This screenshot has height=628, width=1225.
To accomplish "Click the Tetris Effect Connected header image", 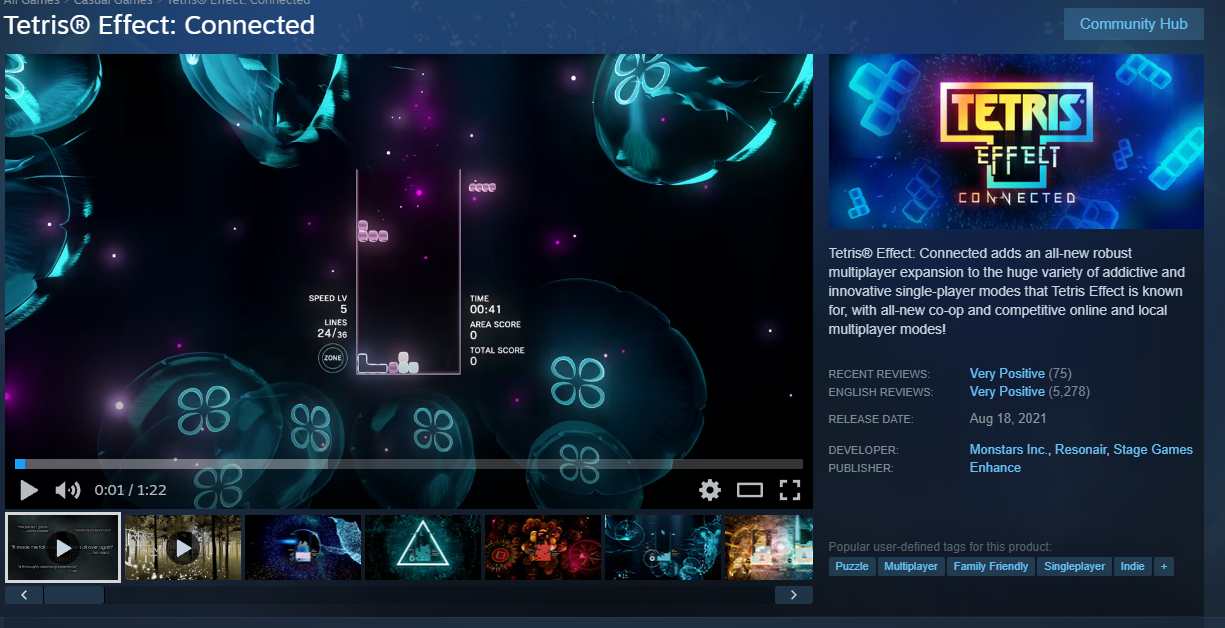I will pos(1016,142).
